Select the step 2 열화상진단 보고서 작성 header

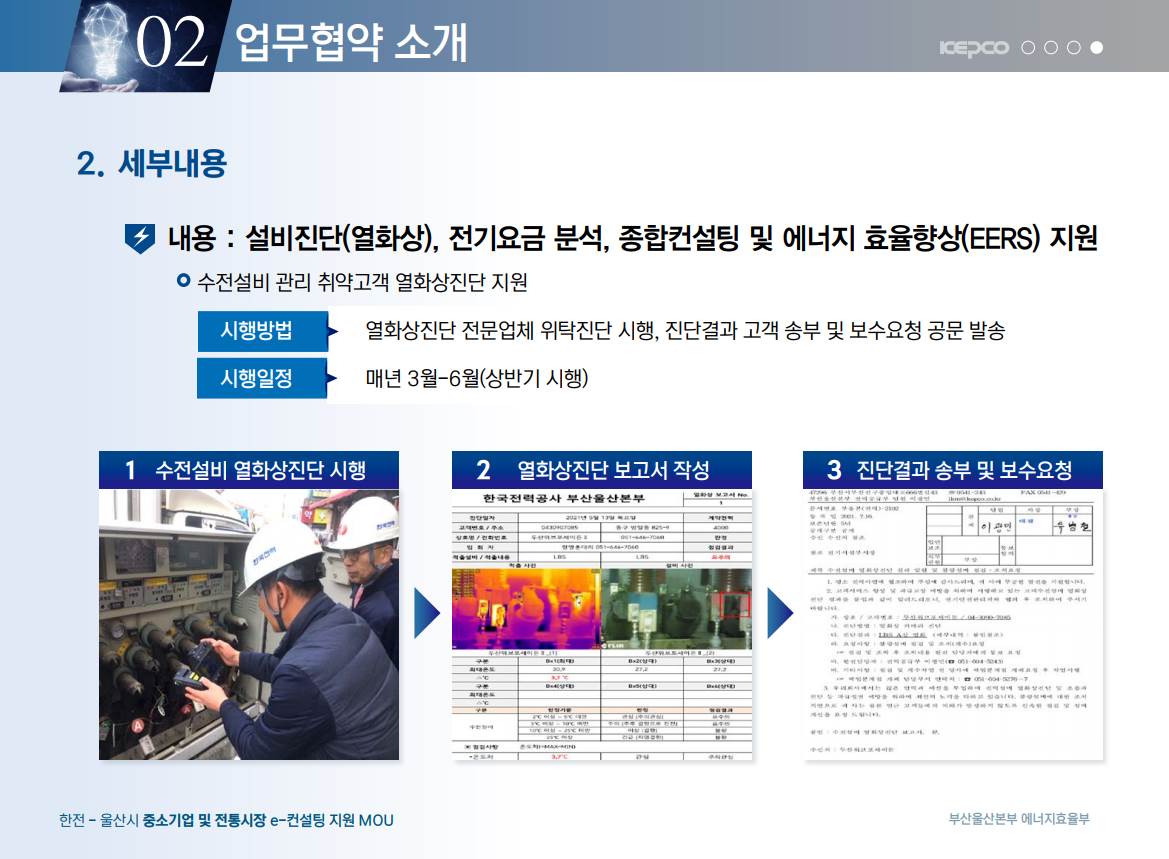point(601,470)
